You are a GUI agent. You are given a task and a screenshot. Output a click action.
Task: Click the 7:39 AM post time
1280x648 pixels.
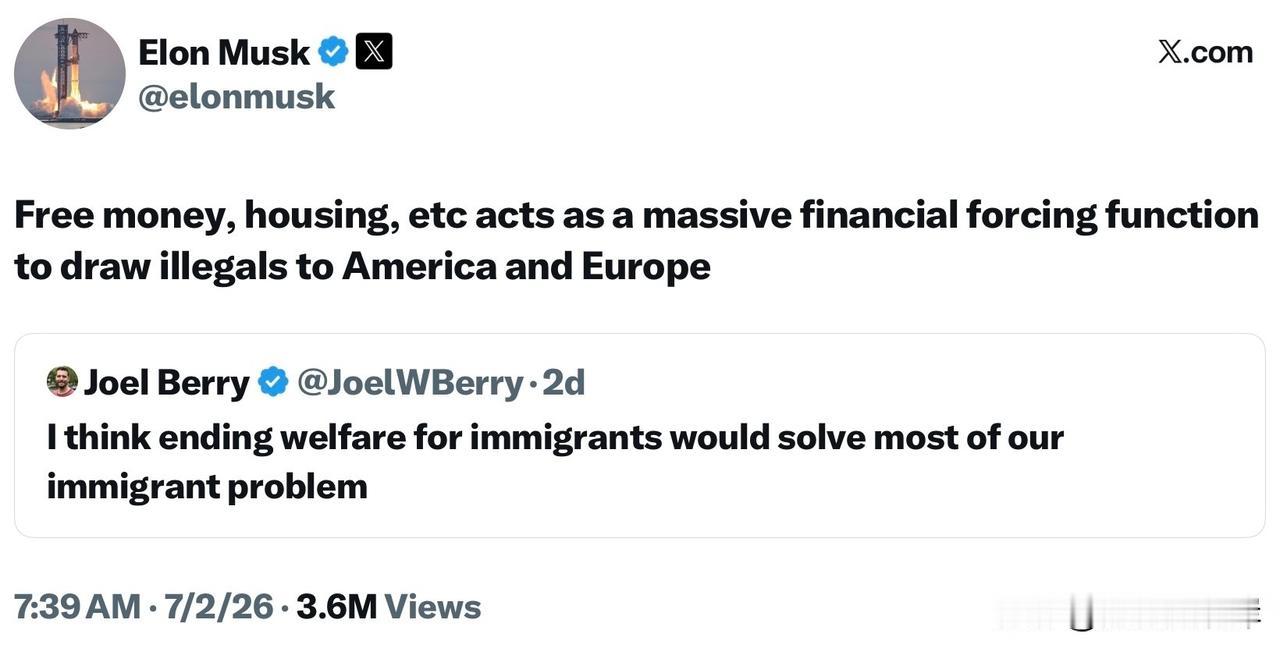[x=77, y=606]
